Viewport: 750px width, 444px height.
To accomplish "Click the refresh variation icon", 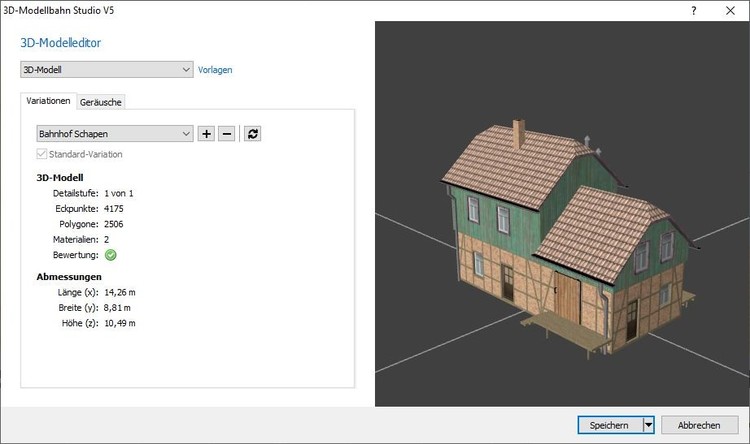I will coord(253,134).
